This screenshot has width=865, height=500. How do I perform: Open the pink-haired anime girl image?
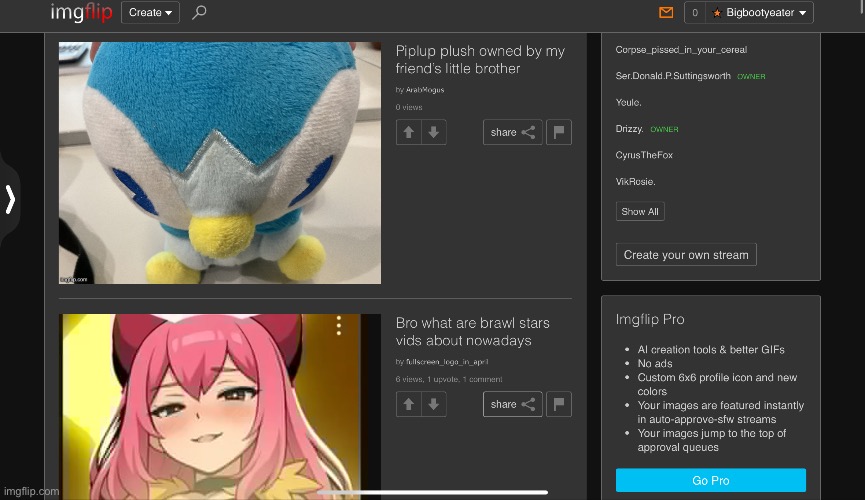click(x=220, y=407)
